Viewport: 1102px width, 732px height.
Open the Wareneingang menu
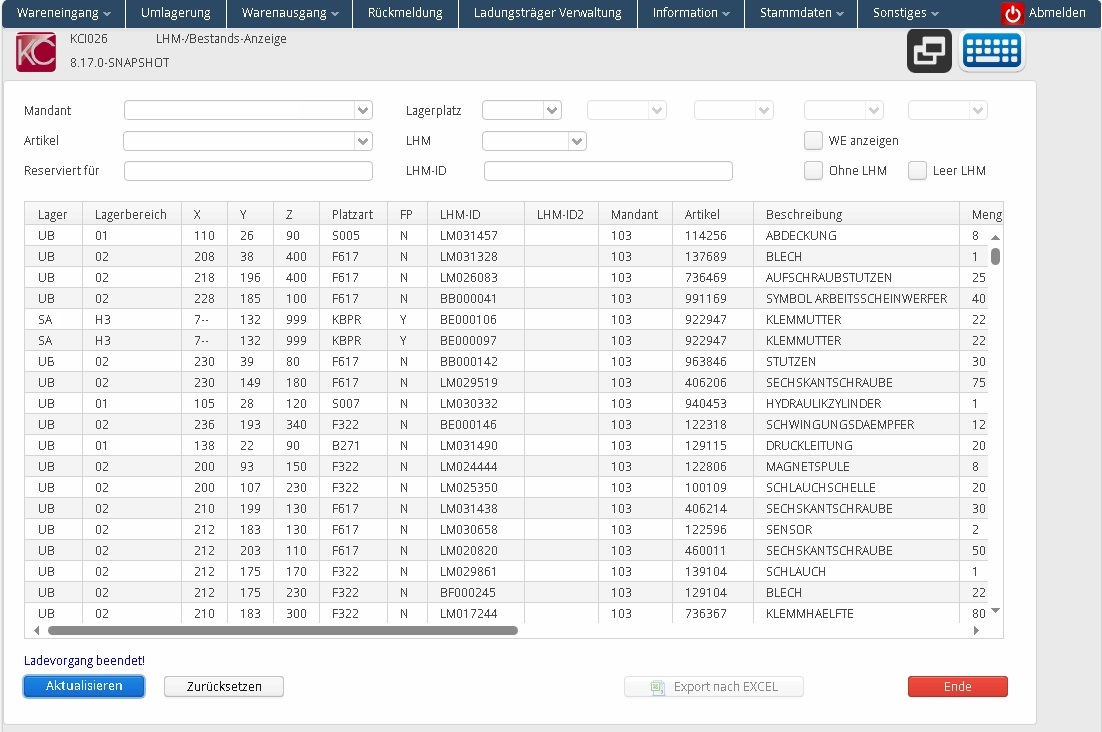click(x=64, y=13)
